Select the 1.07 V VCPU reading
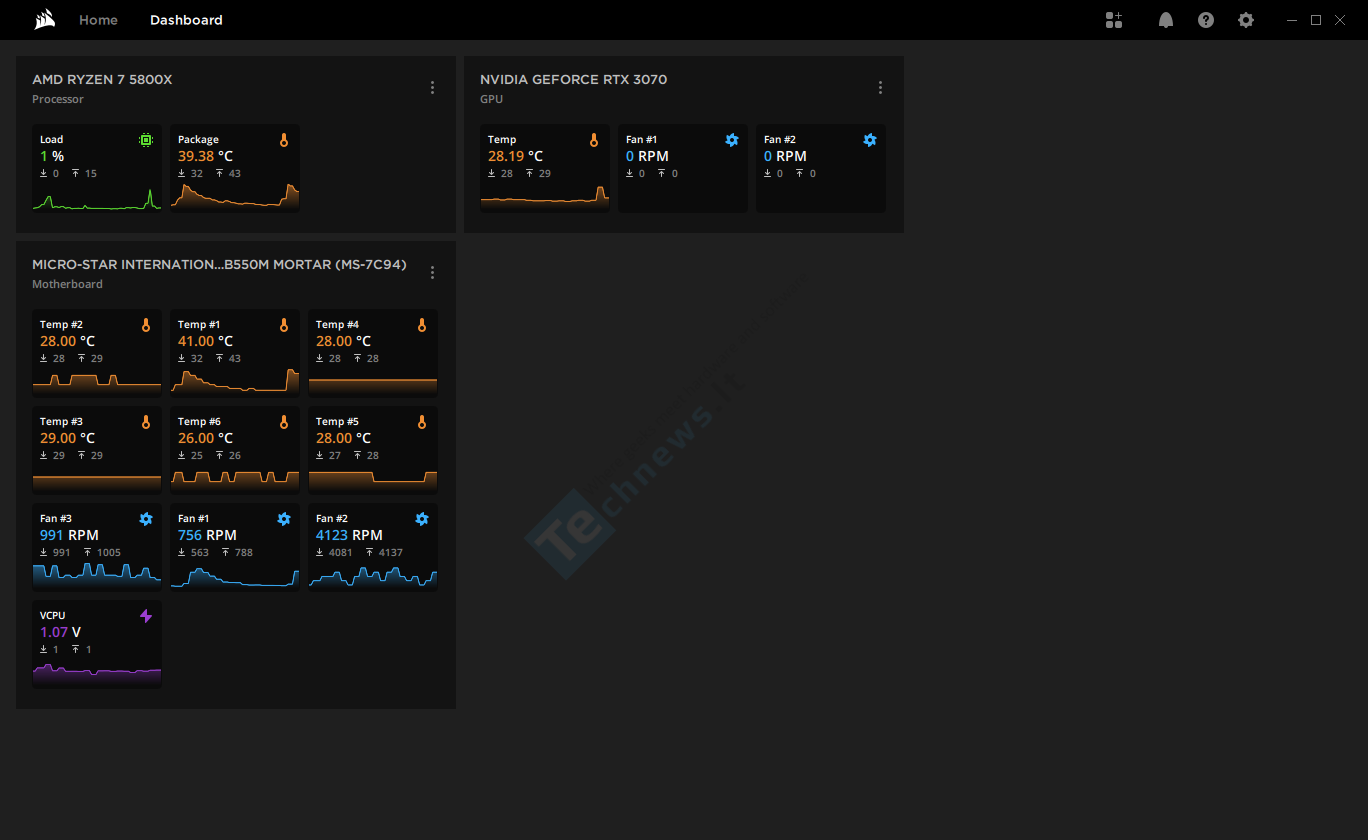The height and width of the screenshot is (840, 1368). tap(60, 632)
